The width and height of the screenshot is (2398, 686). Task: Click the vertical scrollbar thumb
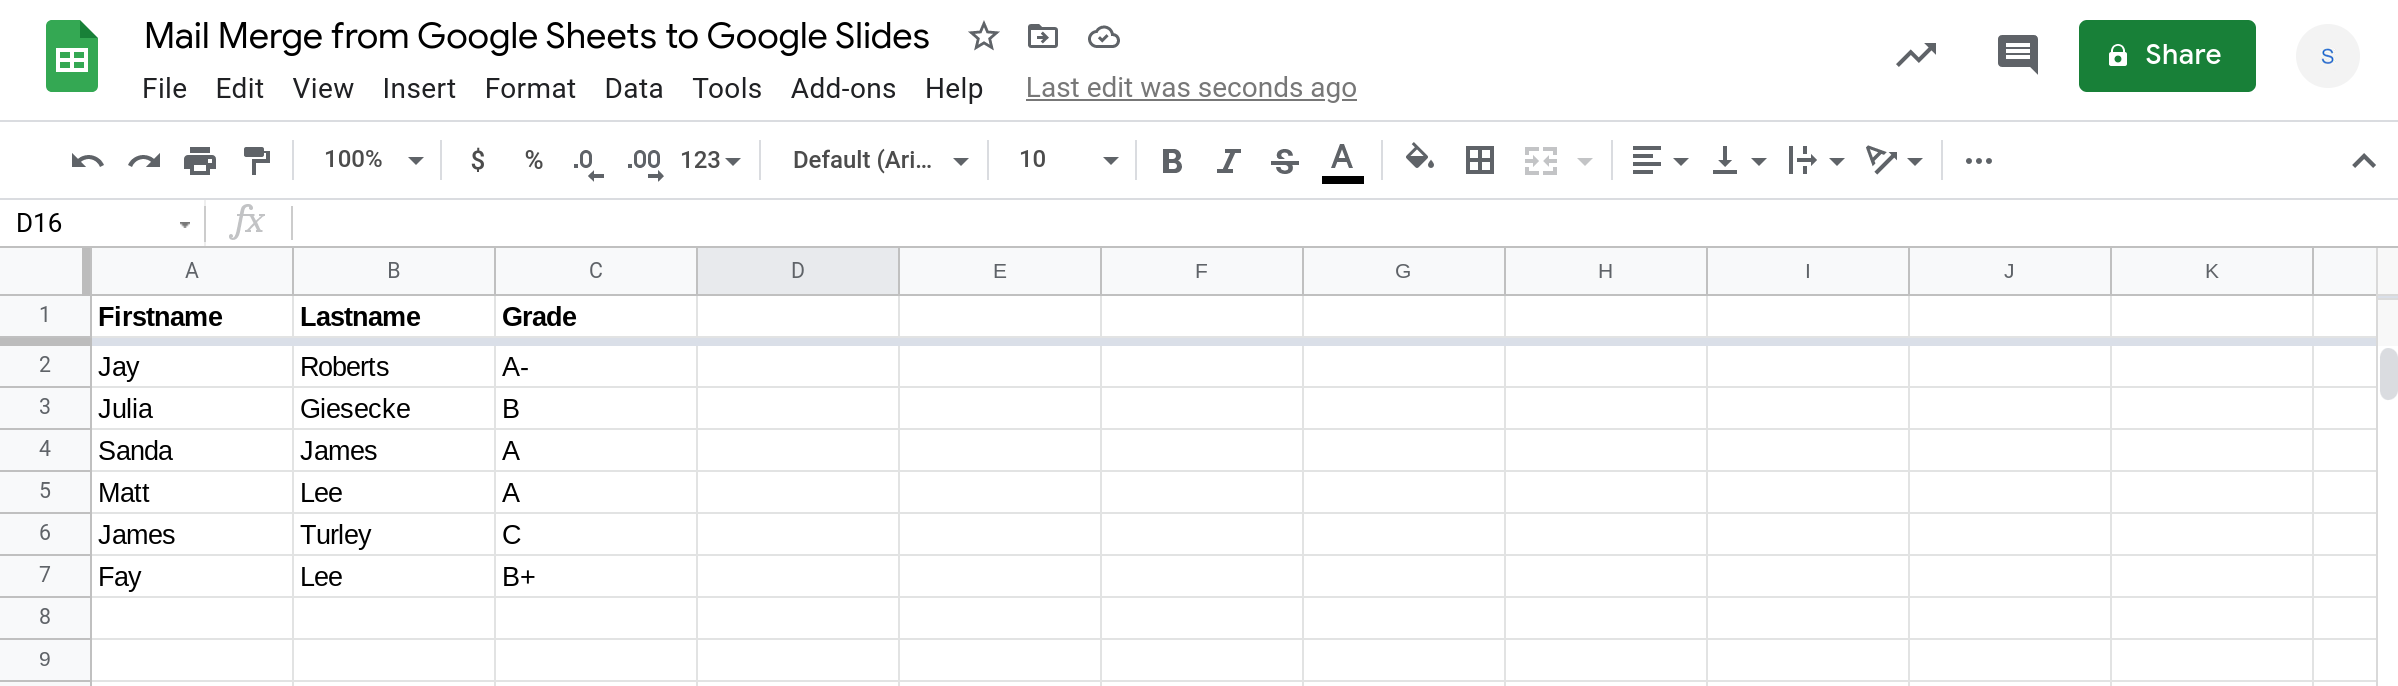tap(2388, 373)
